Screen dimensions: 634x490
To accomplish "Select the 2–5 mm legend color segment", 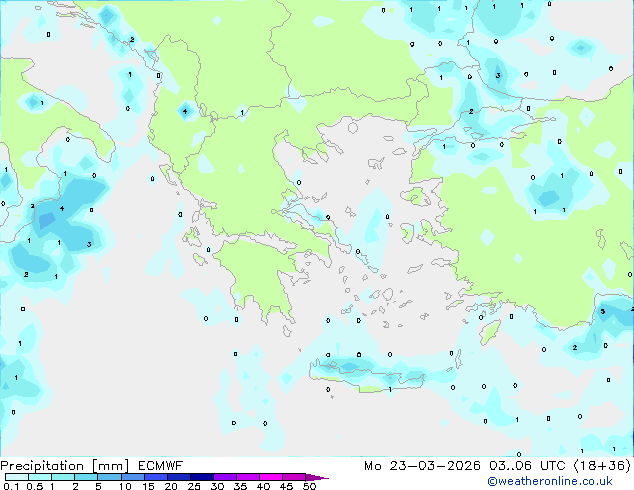I will click(86, 477).
